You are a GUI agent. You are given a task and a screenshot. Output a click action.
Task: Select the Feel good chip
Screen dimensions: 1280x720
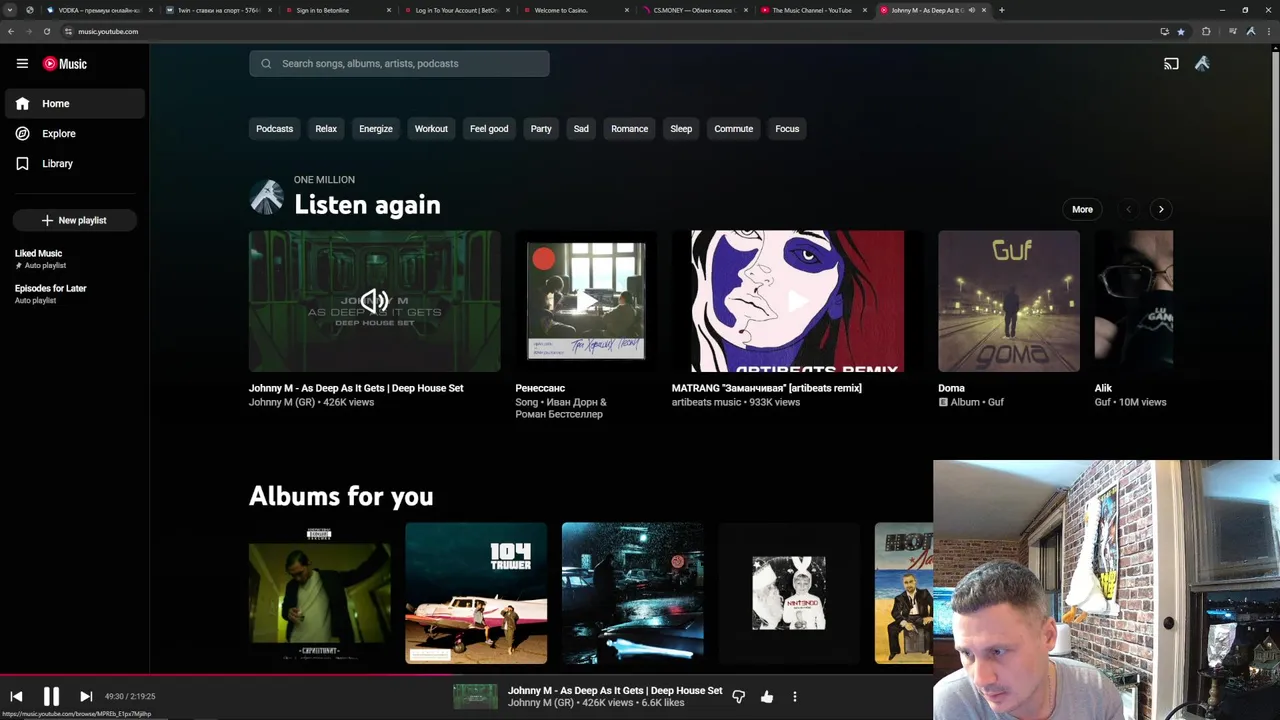[x=489, y=128]
